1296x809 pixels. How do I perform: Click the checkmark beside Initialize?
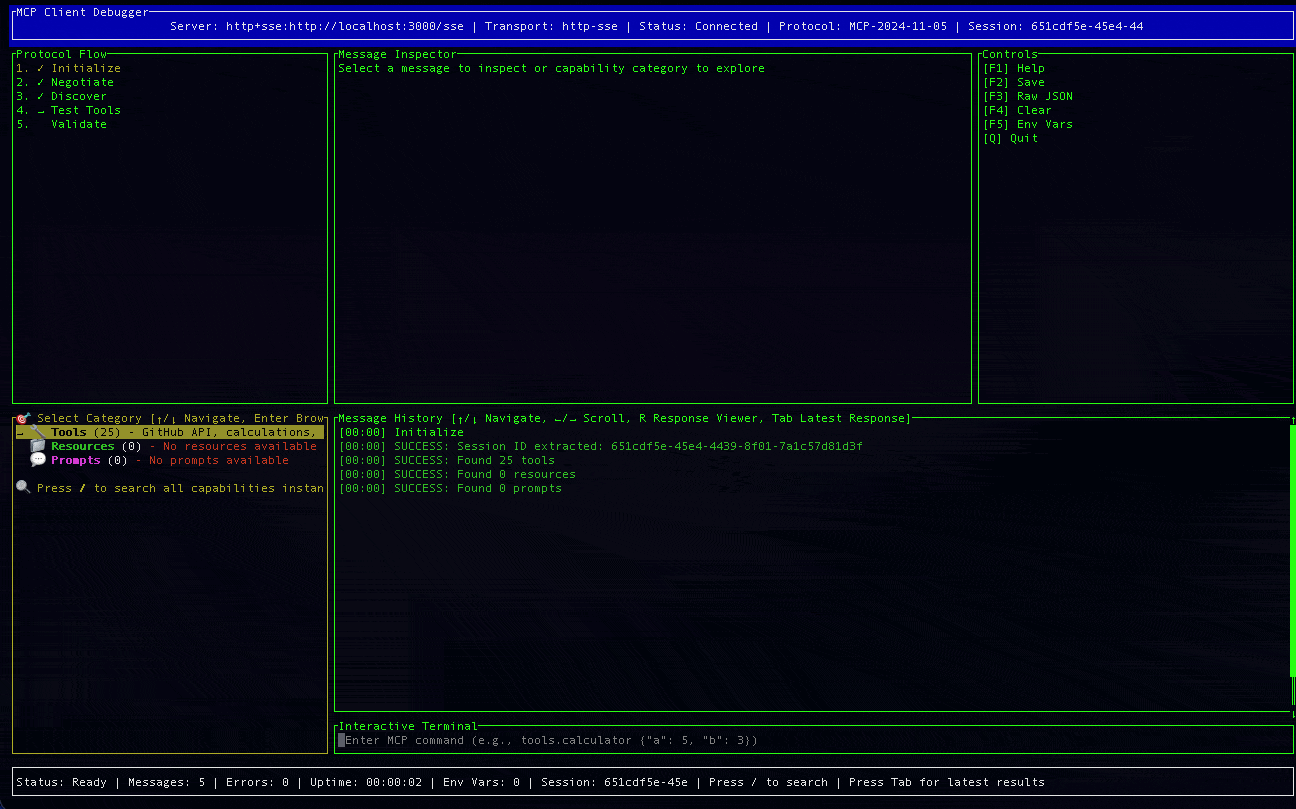pyautogui.click(x=41, y=68)
